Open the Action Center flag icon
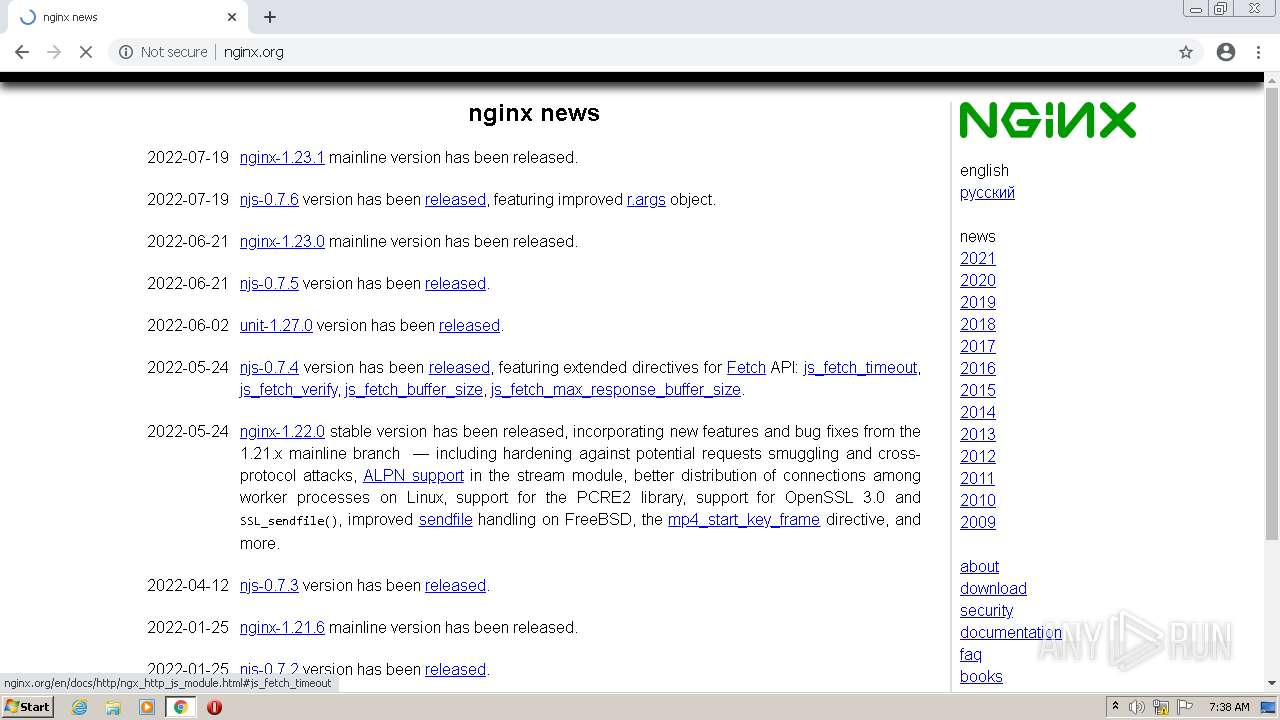Viewport: 1280px width, 720px height. click(1184, 707)
